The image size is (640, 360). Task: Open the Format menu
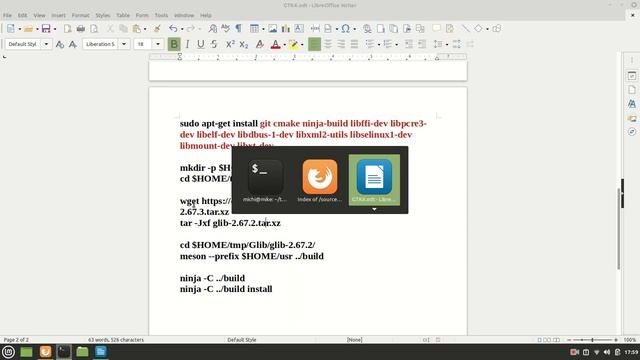coord(80,15)
